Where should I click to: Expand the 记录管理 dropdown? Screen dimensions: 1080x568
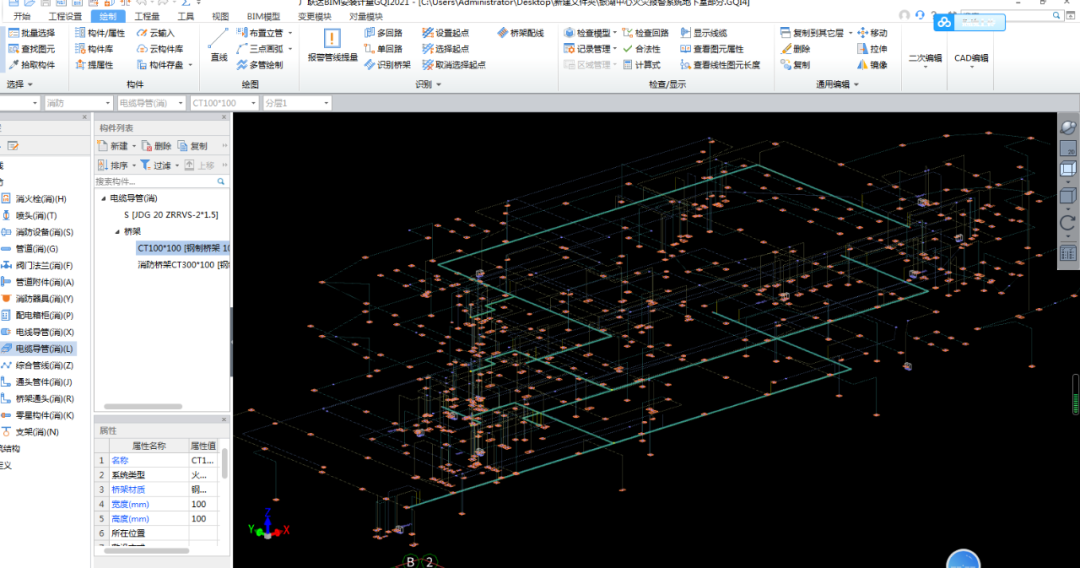pos(614,49)
